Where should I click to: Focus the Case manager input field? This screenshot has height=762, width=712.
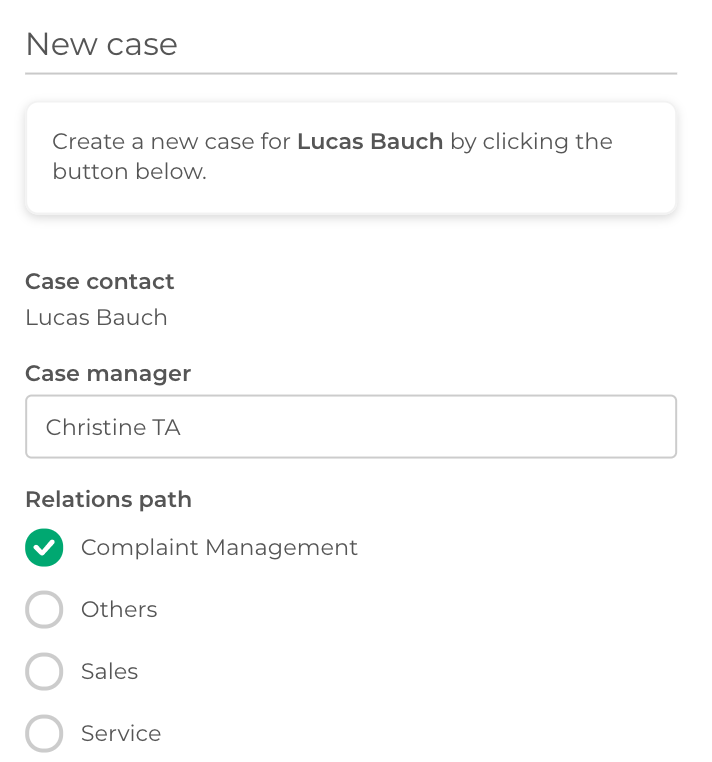coord(351,427)
